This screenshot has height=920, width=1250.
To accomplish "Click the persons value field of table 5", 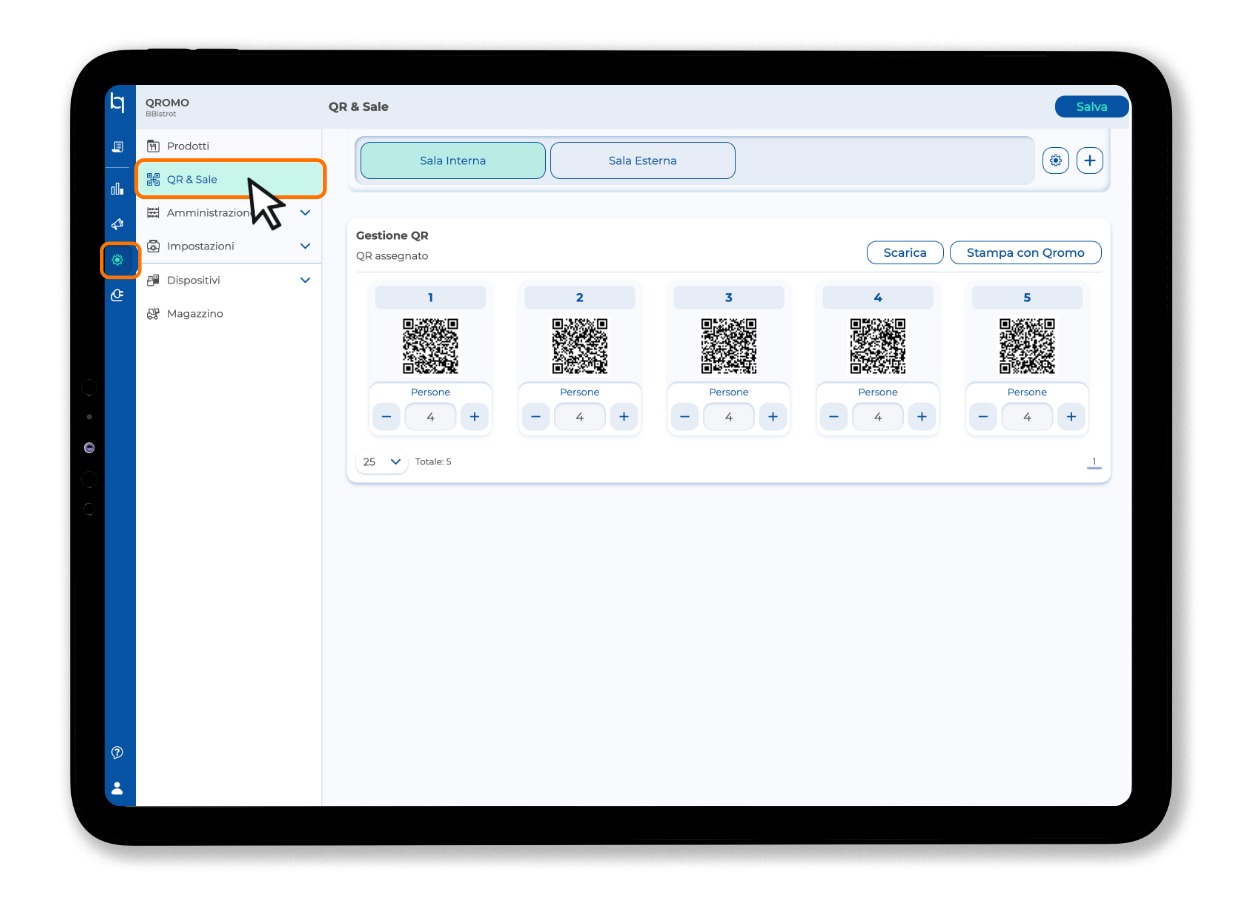I will 1027,417.
